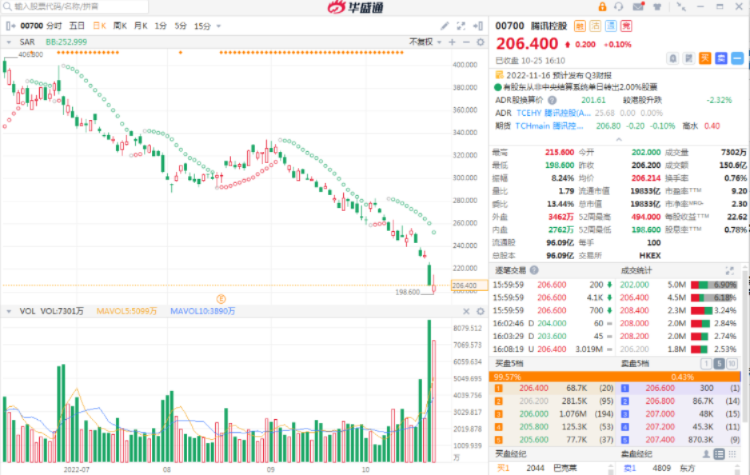Zoom out chart with minus icon
Viewport: 750px width, 475px height.
pyautogui.click(x=466, y=42)
